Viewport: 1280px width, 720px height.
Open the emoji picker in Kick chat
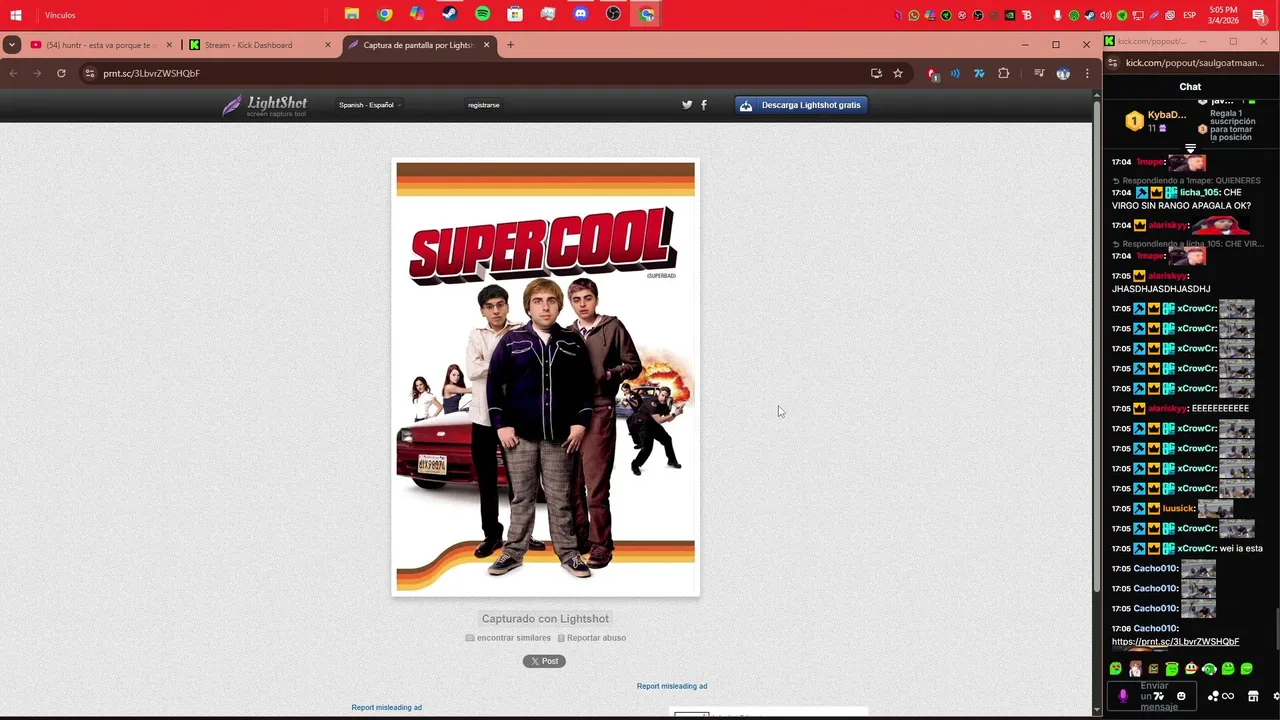[x=1181, y=696]
